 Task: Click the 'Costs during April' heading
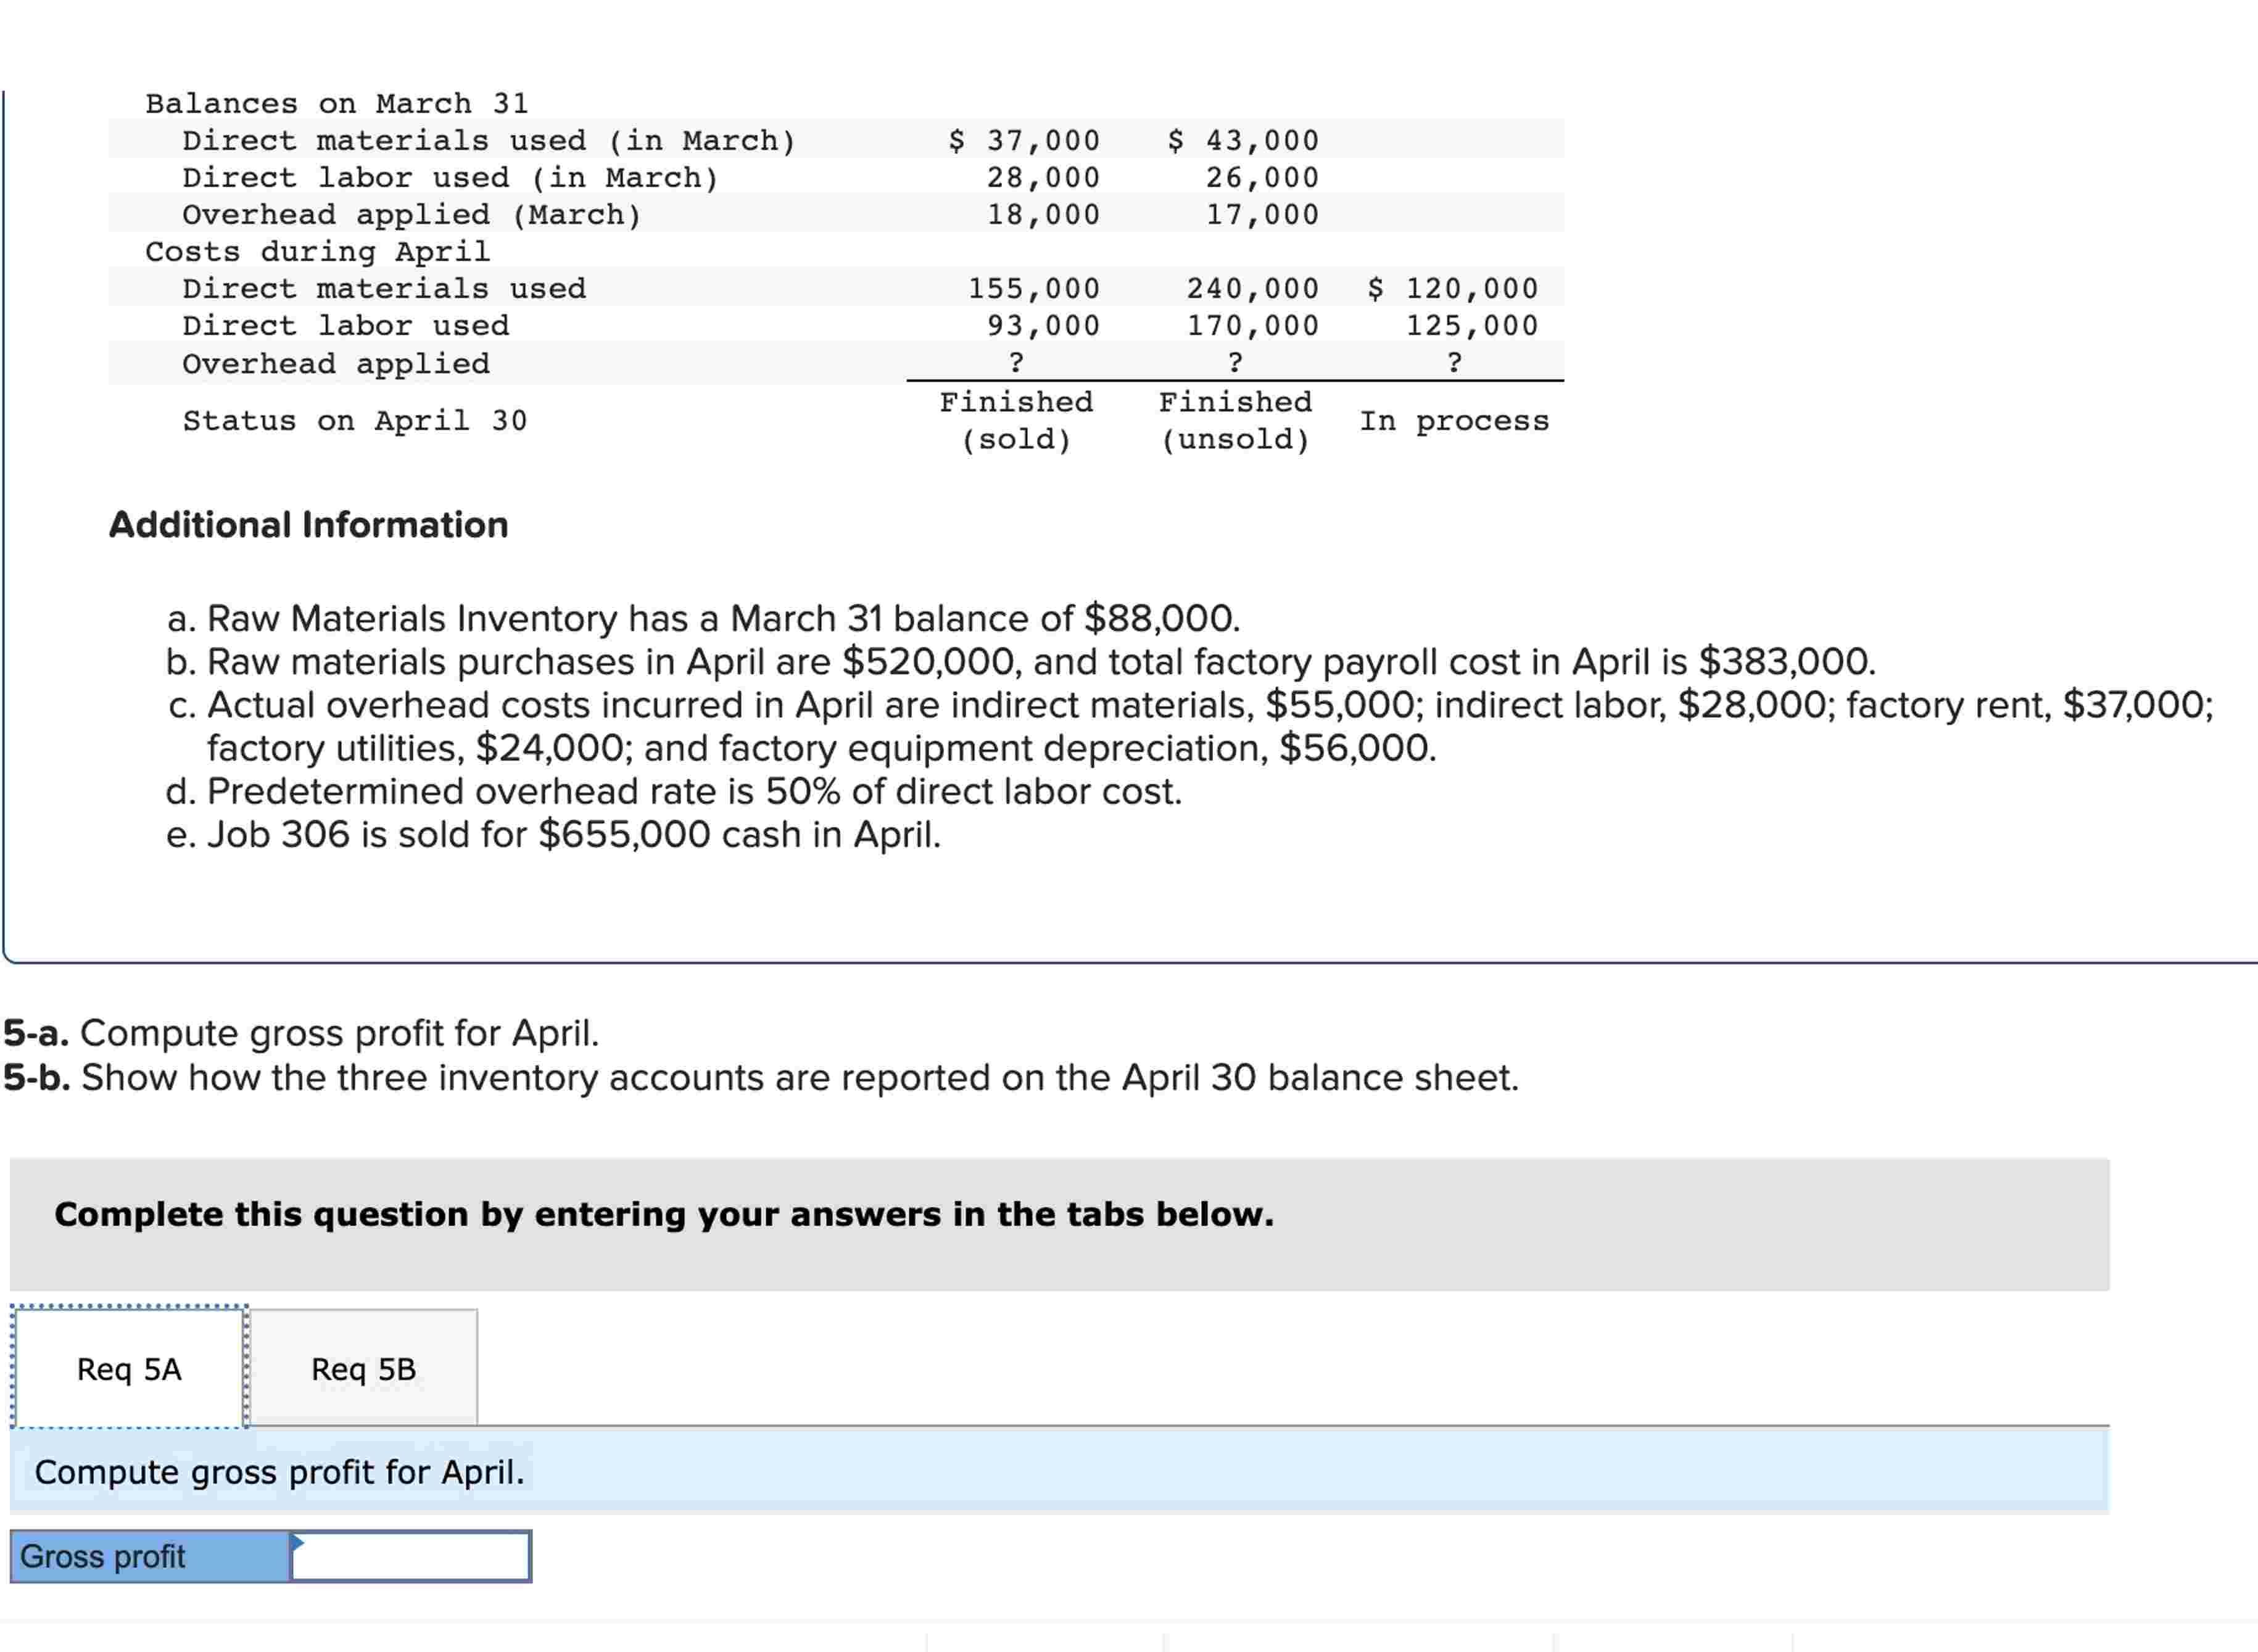(x=318, y=251)
